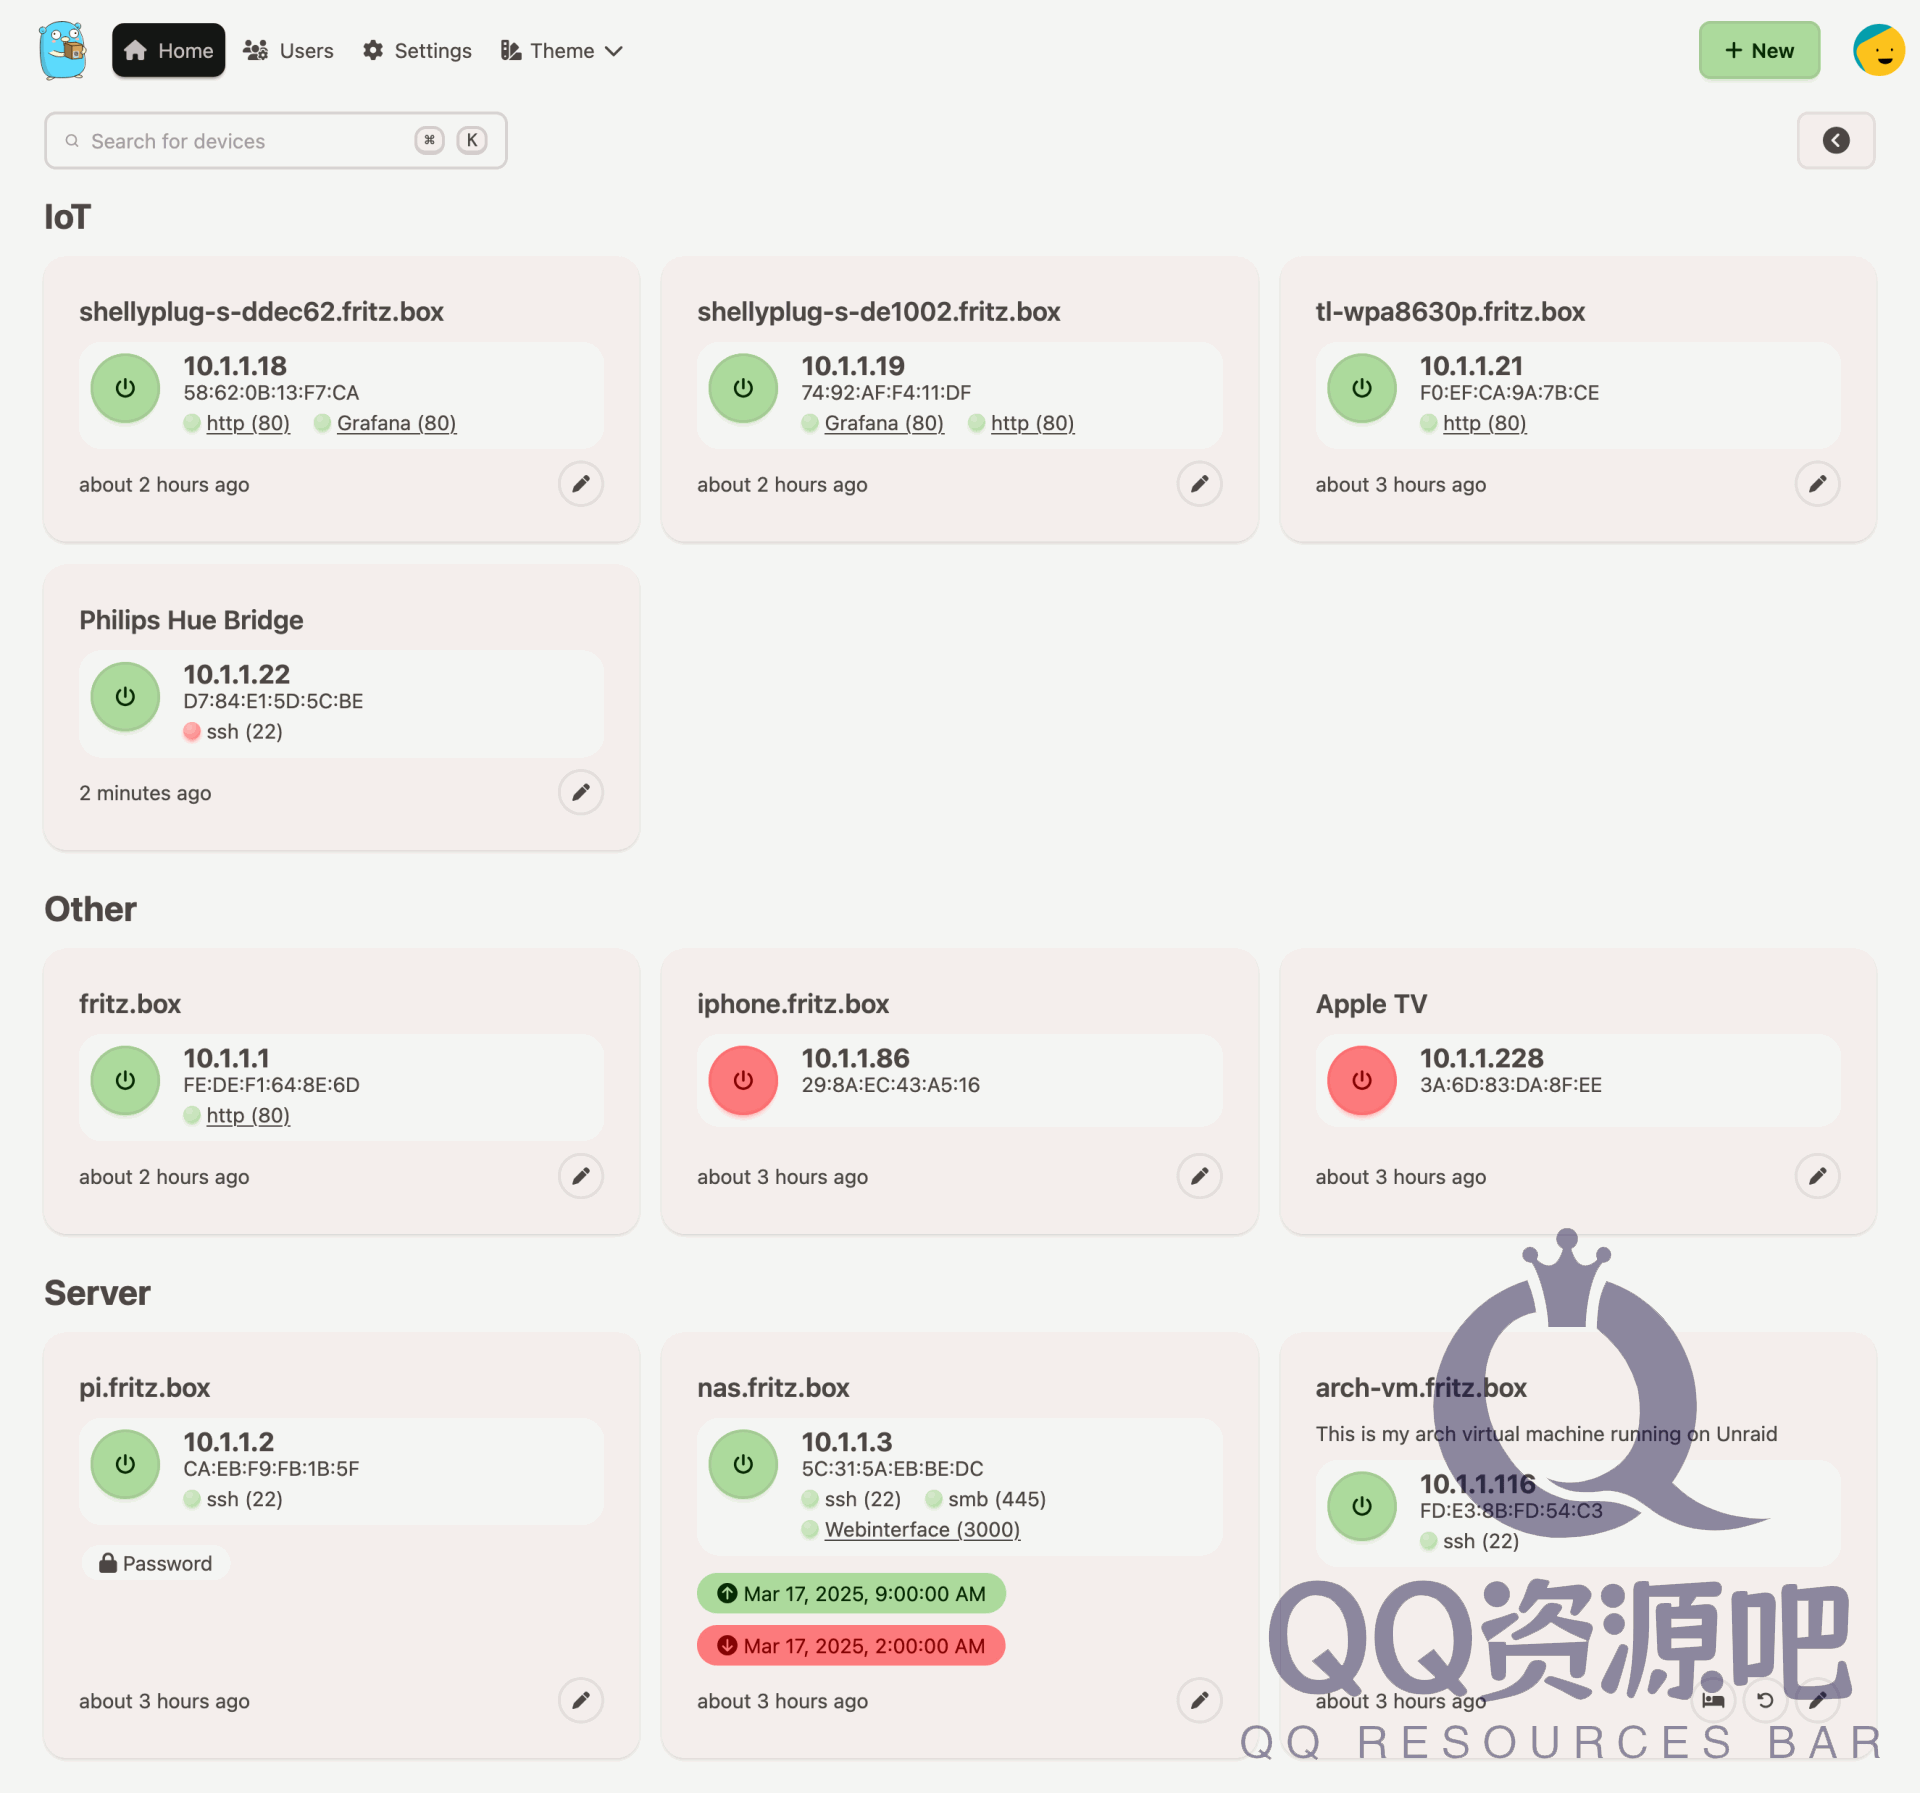Toggle power for shellyplug-s-ddec62.fritz.box

(125, 388)
